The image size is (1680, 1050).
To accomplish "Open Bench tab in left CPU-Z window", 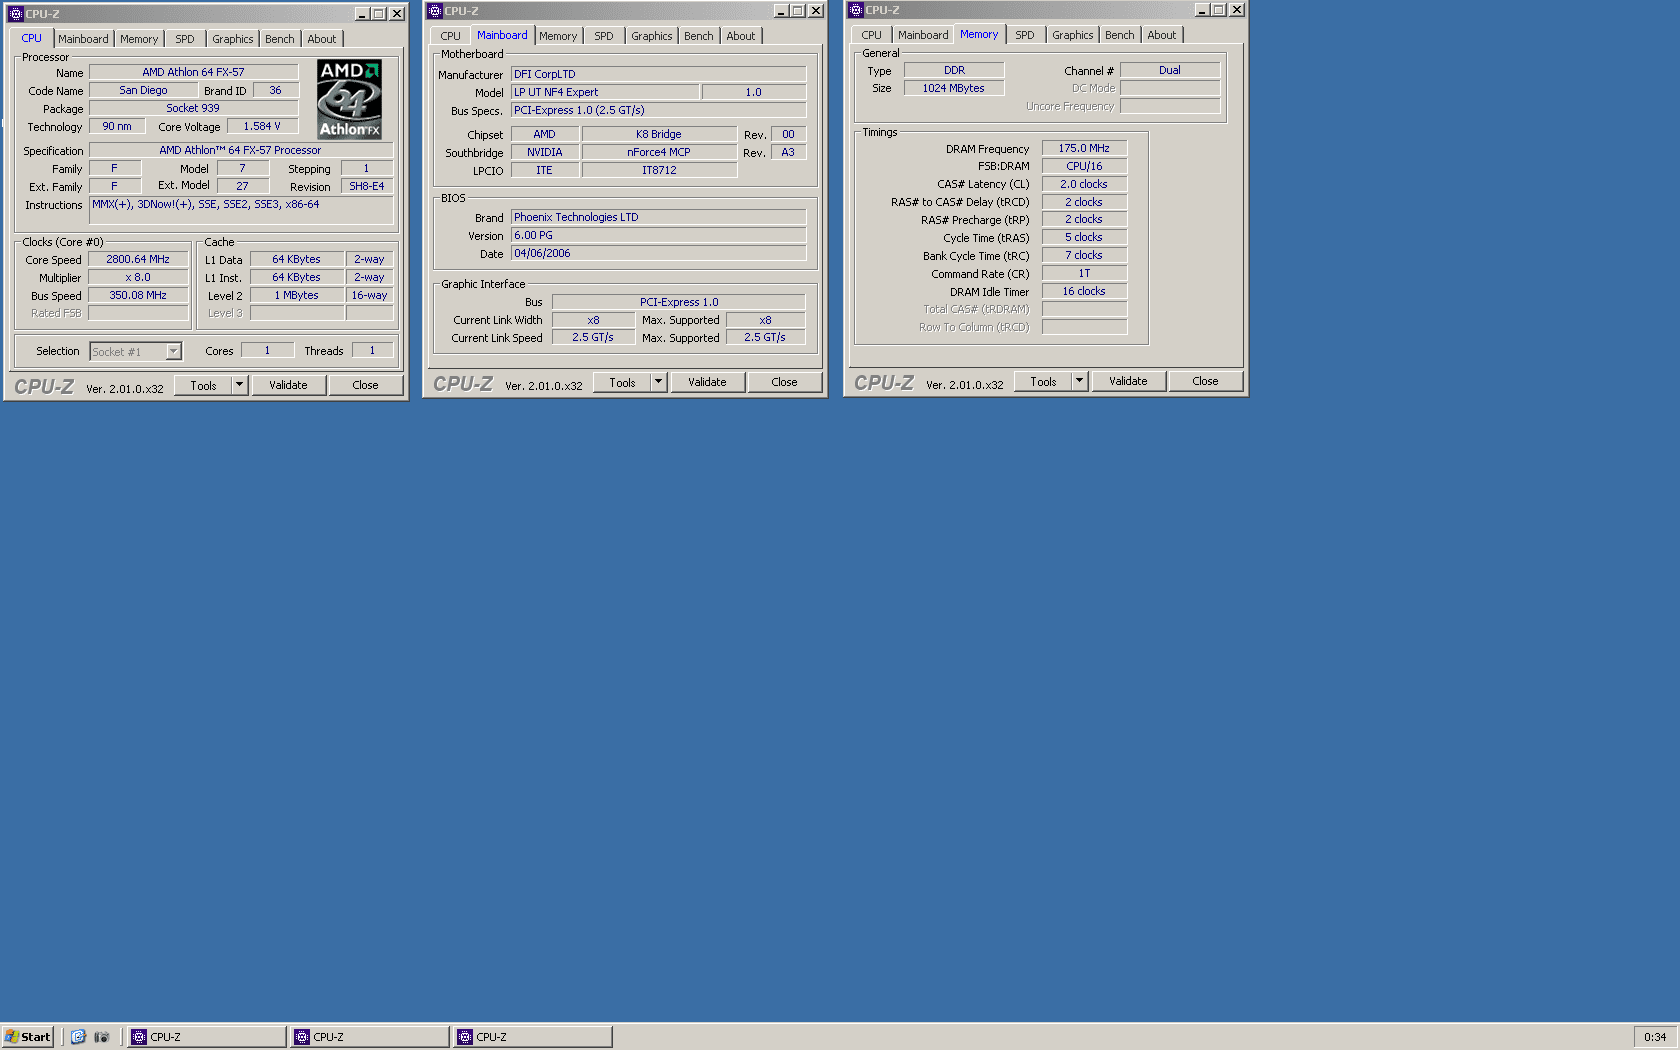I will click(280, 39).
